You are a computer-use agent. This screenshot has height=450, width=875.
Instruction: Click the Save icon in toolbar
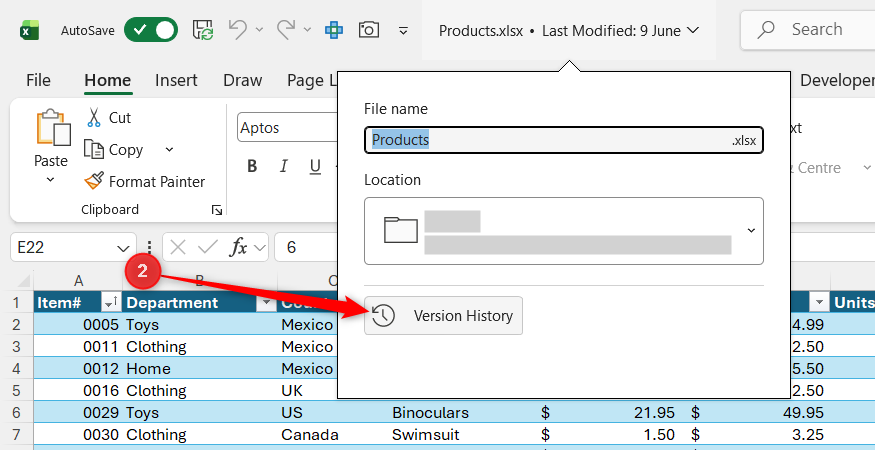point(203,30)
